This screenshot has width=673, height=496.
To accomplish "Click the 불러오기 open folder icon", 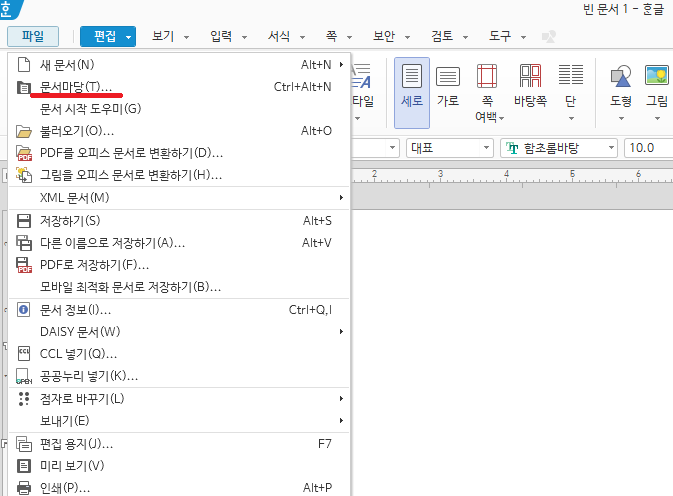I will pos(24,131).
